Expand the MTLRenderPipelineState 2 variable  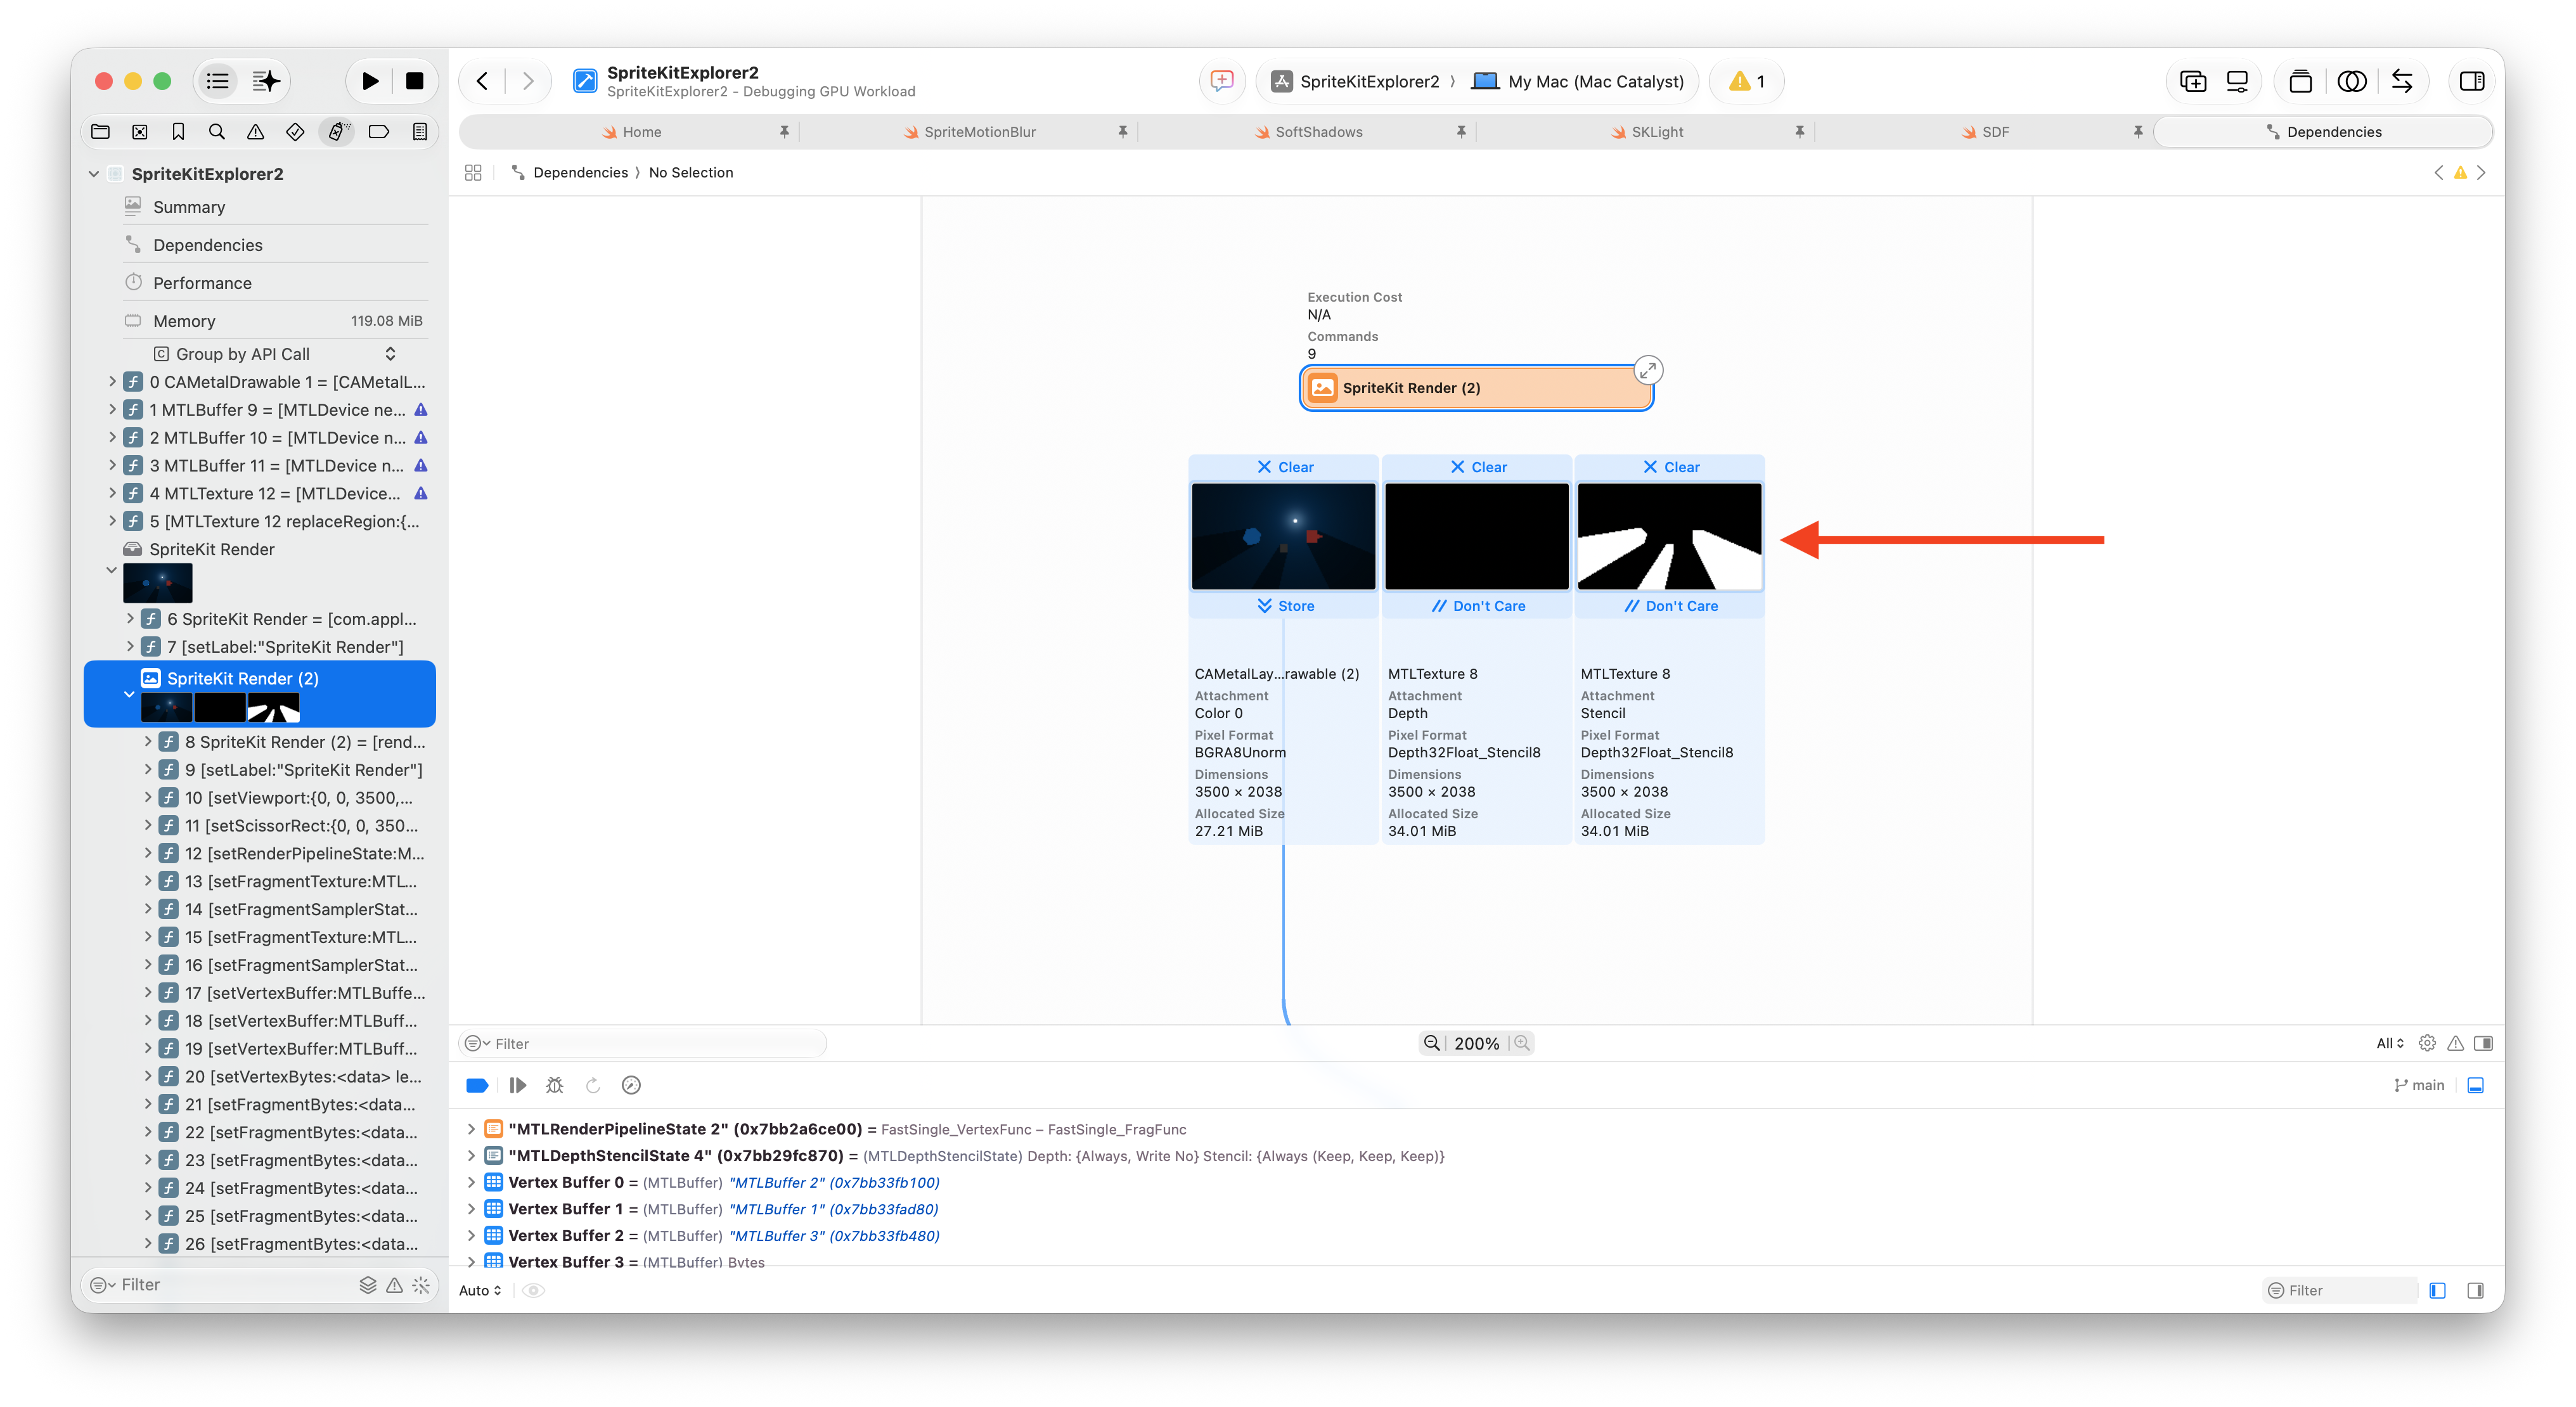(471, 1128)
